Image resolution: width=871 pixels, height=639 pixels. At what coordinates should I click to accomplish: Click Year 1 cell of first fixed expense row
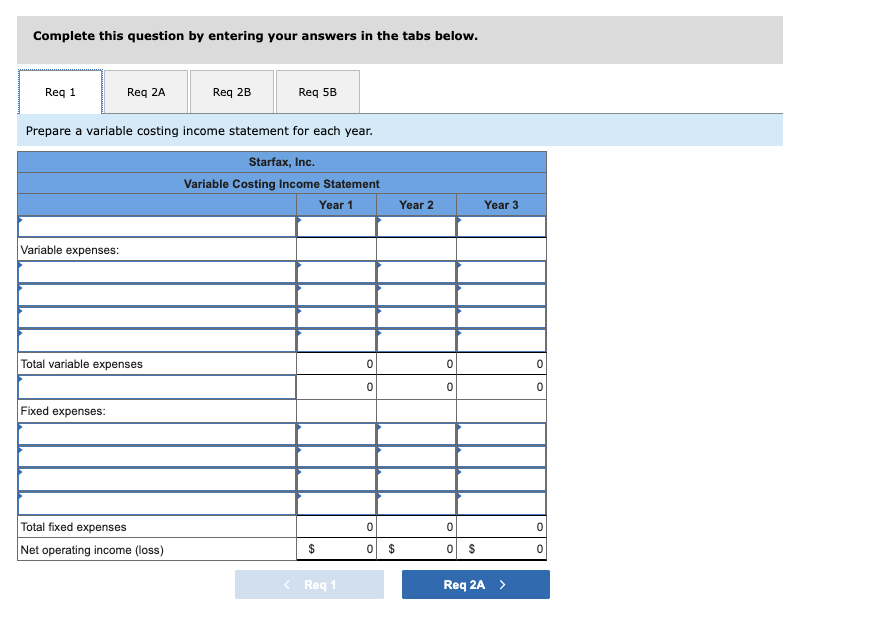click(x=336, y=434)
